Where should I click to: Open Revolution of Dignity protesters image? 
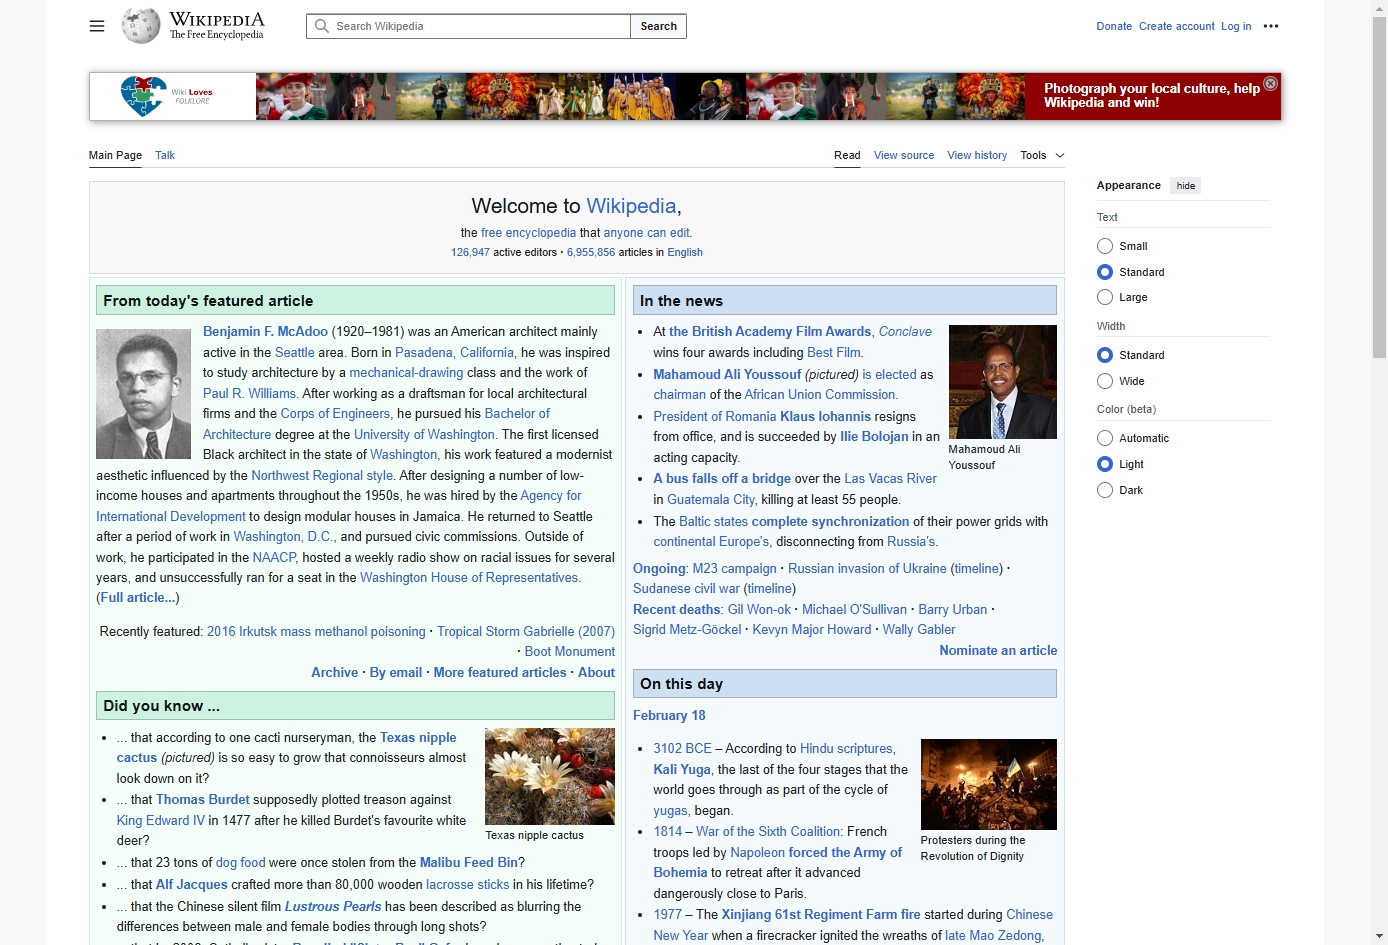tap(988, 784)
